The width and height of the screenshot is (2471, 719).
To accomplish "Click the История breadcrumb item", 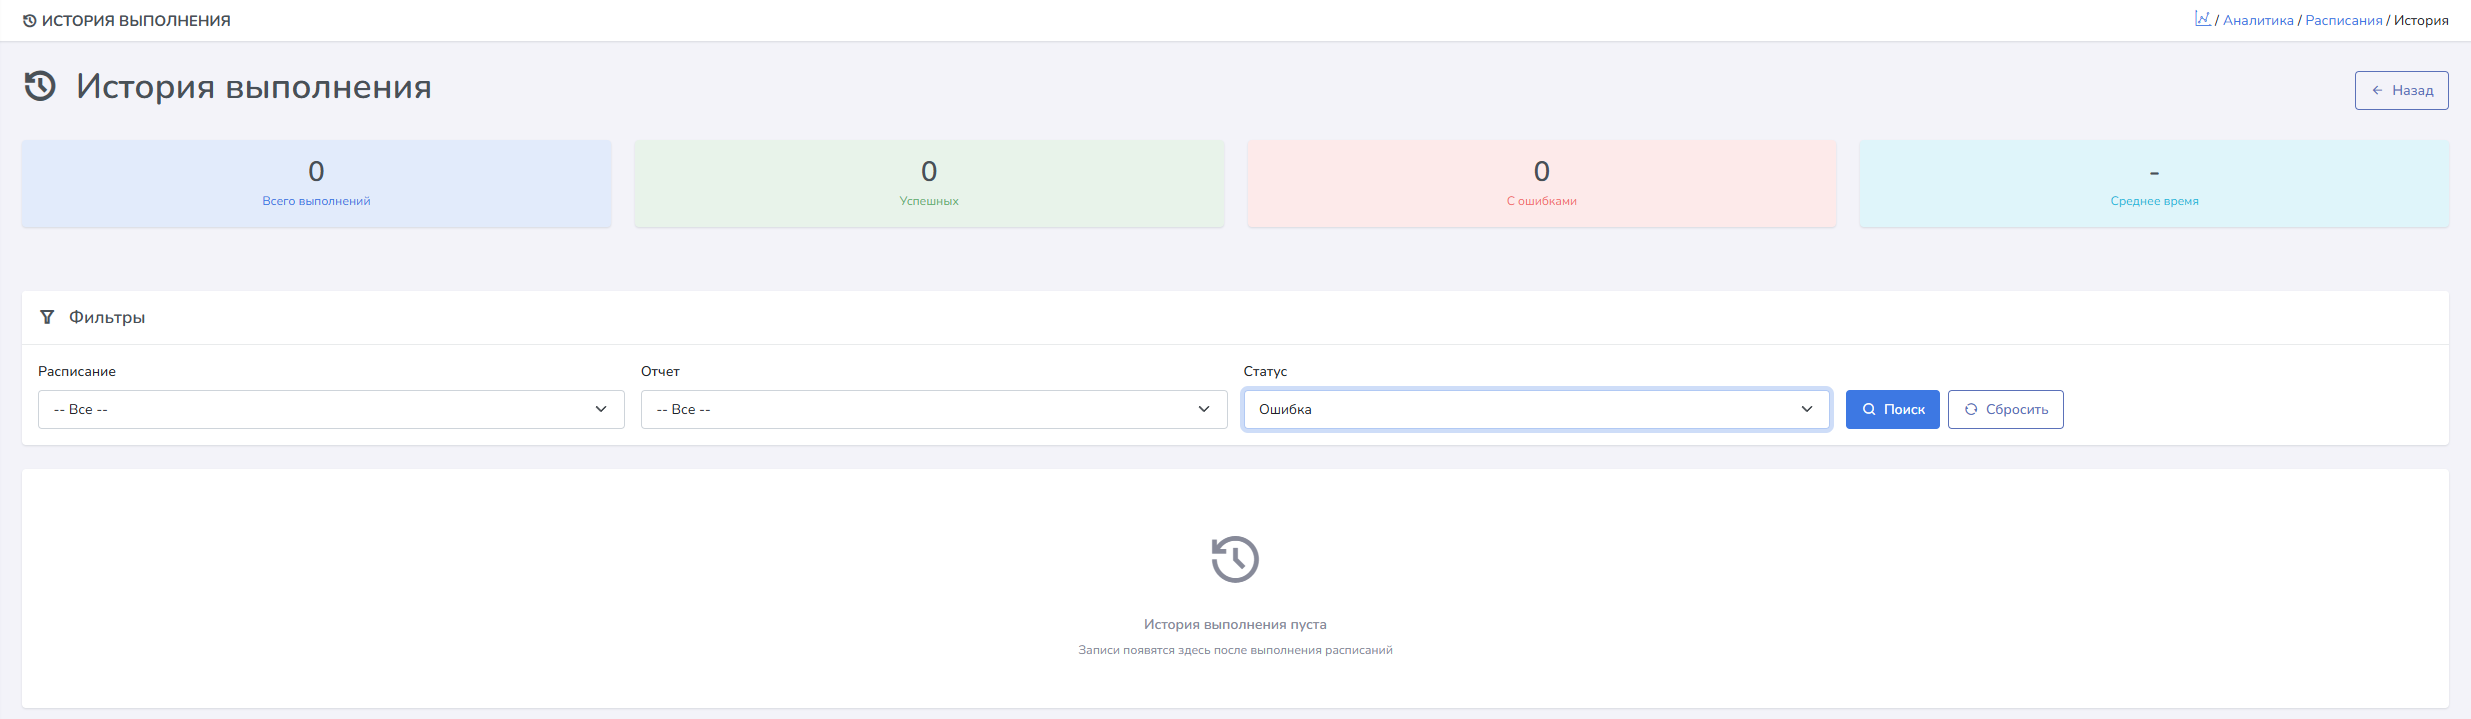I will point(2421,20).
